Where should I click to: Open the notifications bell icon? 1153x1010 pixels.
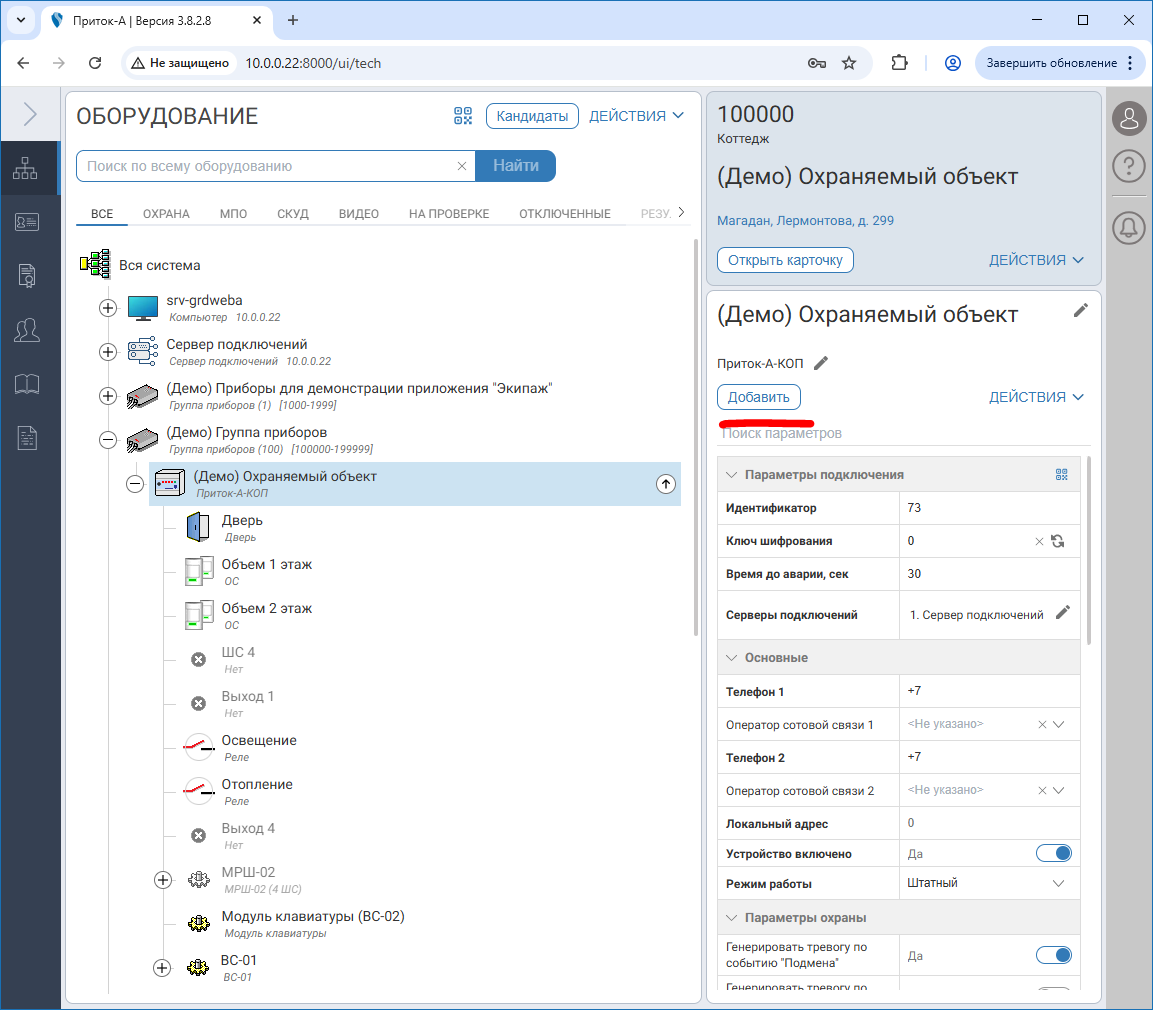tap(1128, 228)
